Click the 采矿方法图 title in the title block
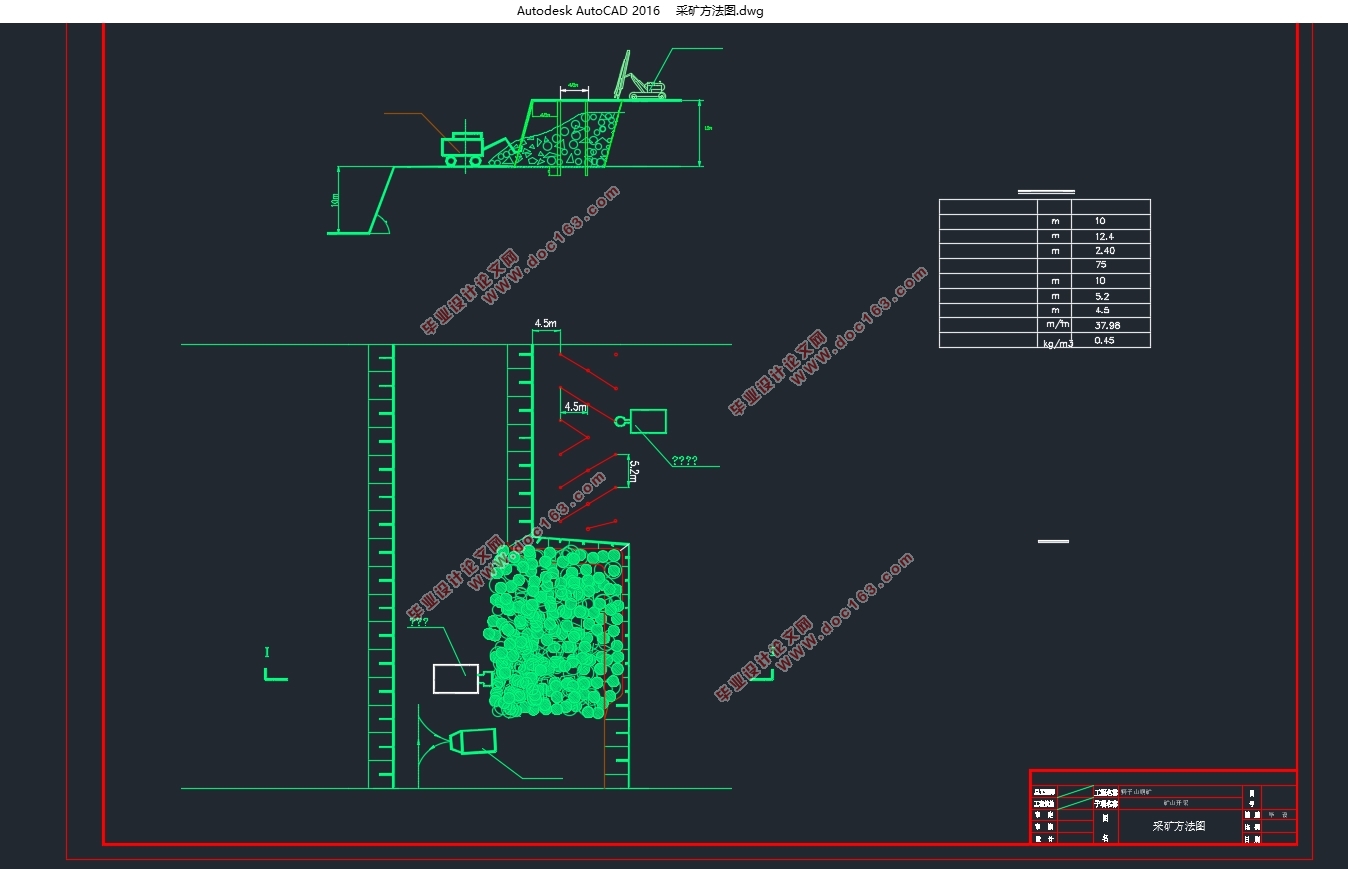This screenshot has width=1348, height=869. coord(1179,827)
